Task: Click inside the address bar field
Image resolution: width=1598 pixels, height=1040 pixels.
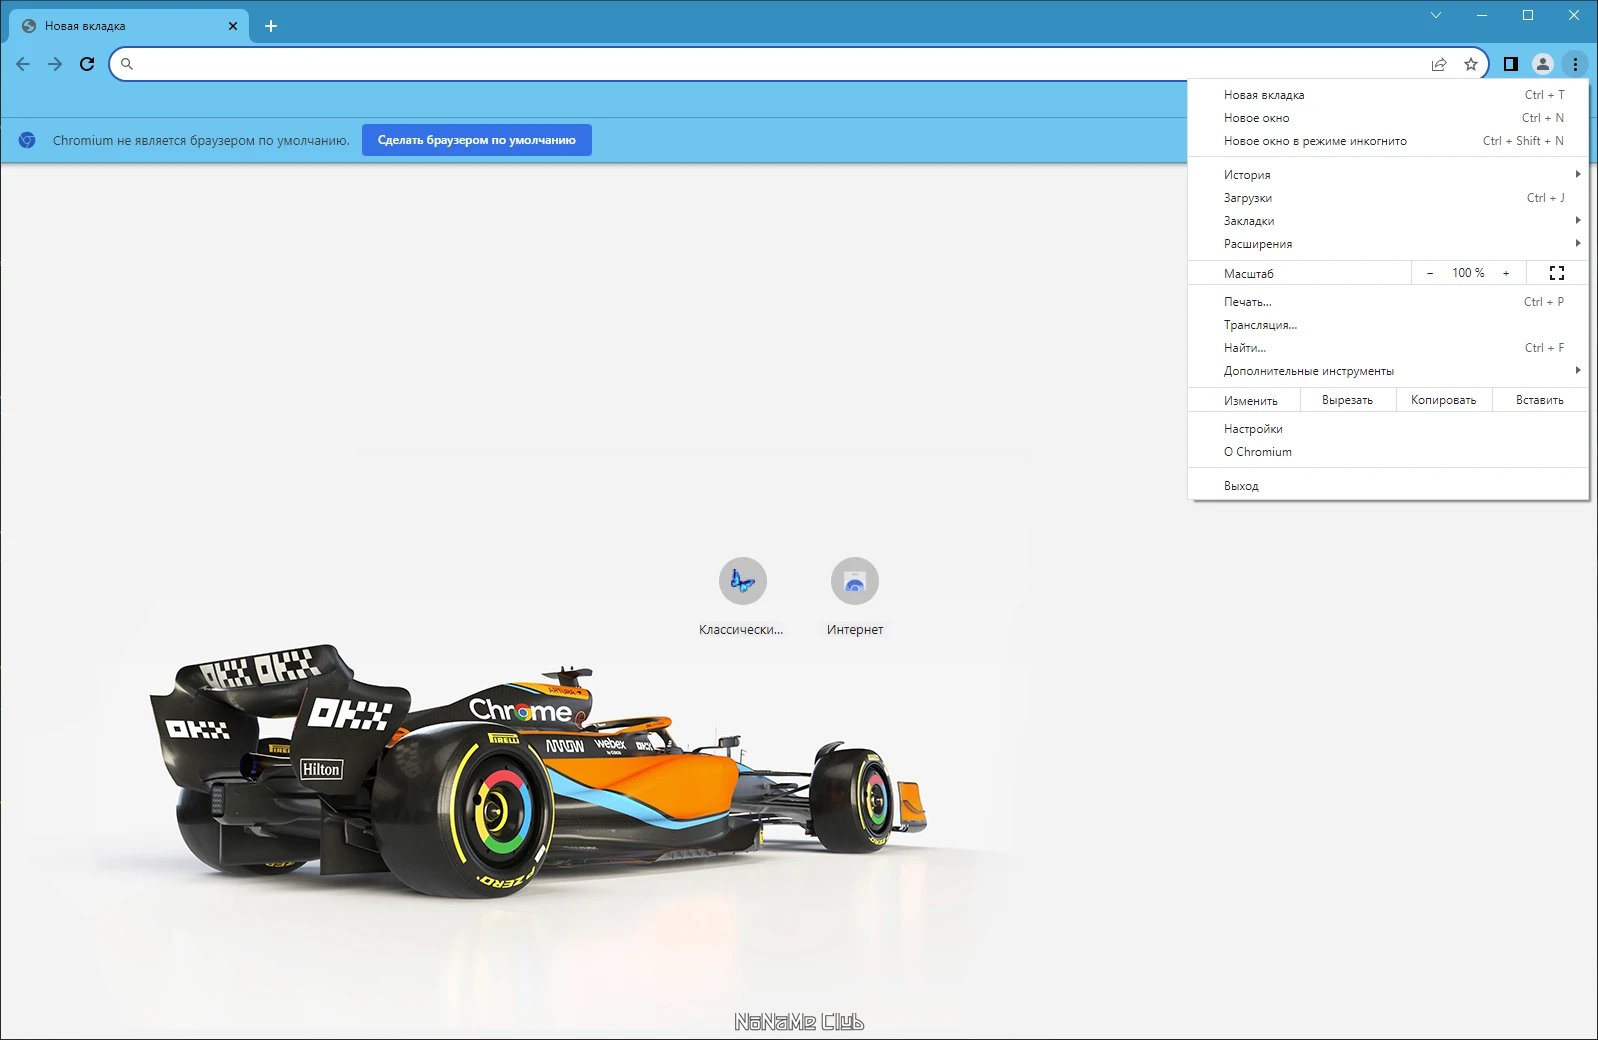Action: pyautogui.click(x=770, y=64)
